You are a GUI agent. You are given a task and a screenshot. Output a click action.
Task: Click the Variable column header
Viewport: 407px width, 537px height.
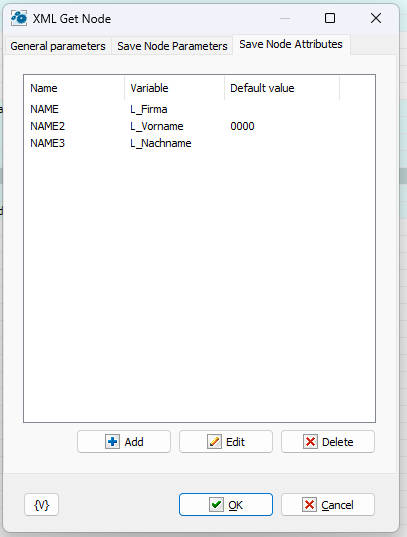(174, 88)
